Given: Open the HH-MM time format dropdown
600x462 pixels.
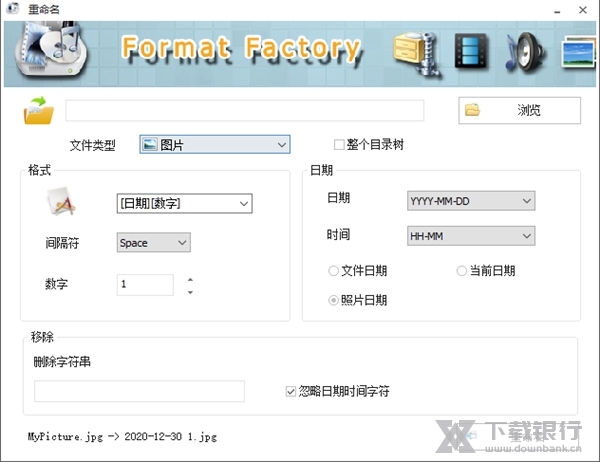Looking at the screenshot, I should tap(471, 236).
